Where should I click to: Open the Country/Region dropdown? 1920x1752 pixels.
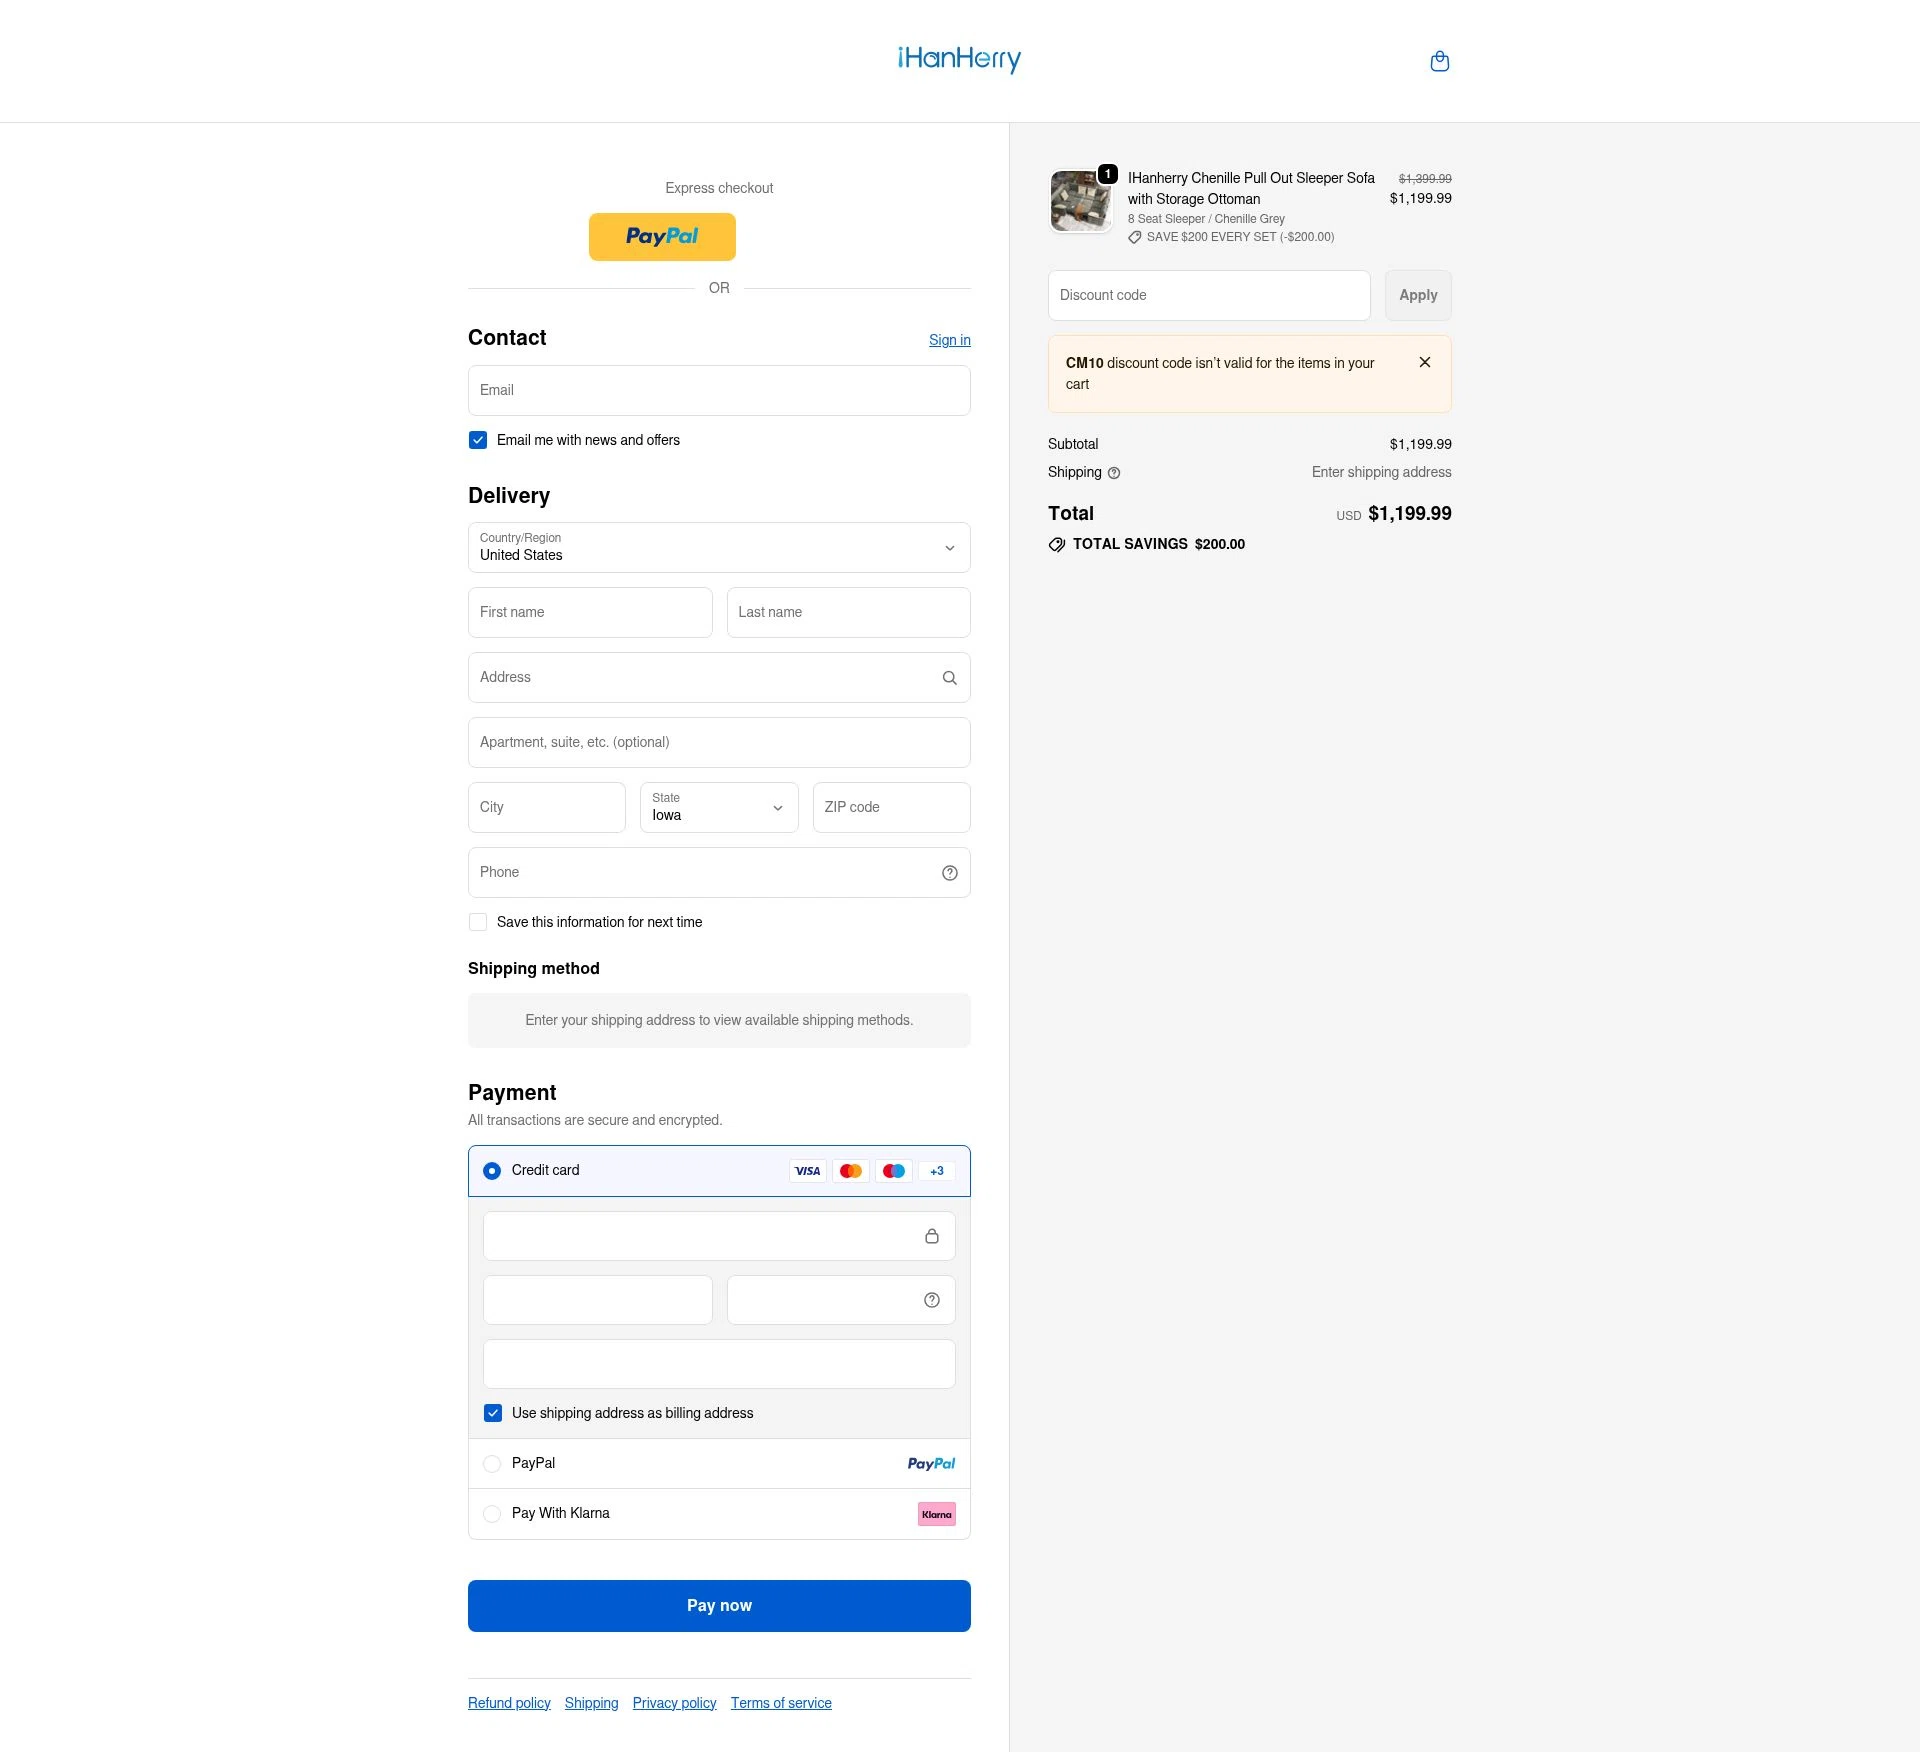[718, 547]
